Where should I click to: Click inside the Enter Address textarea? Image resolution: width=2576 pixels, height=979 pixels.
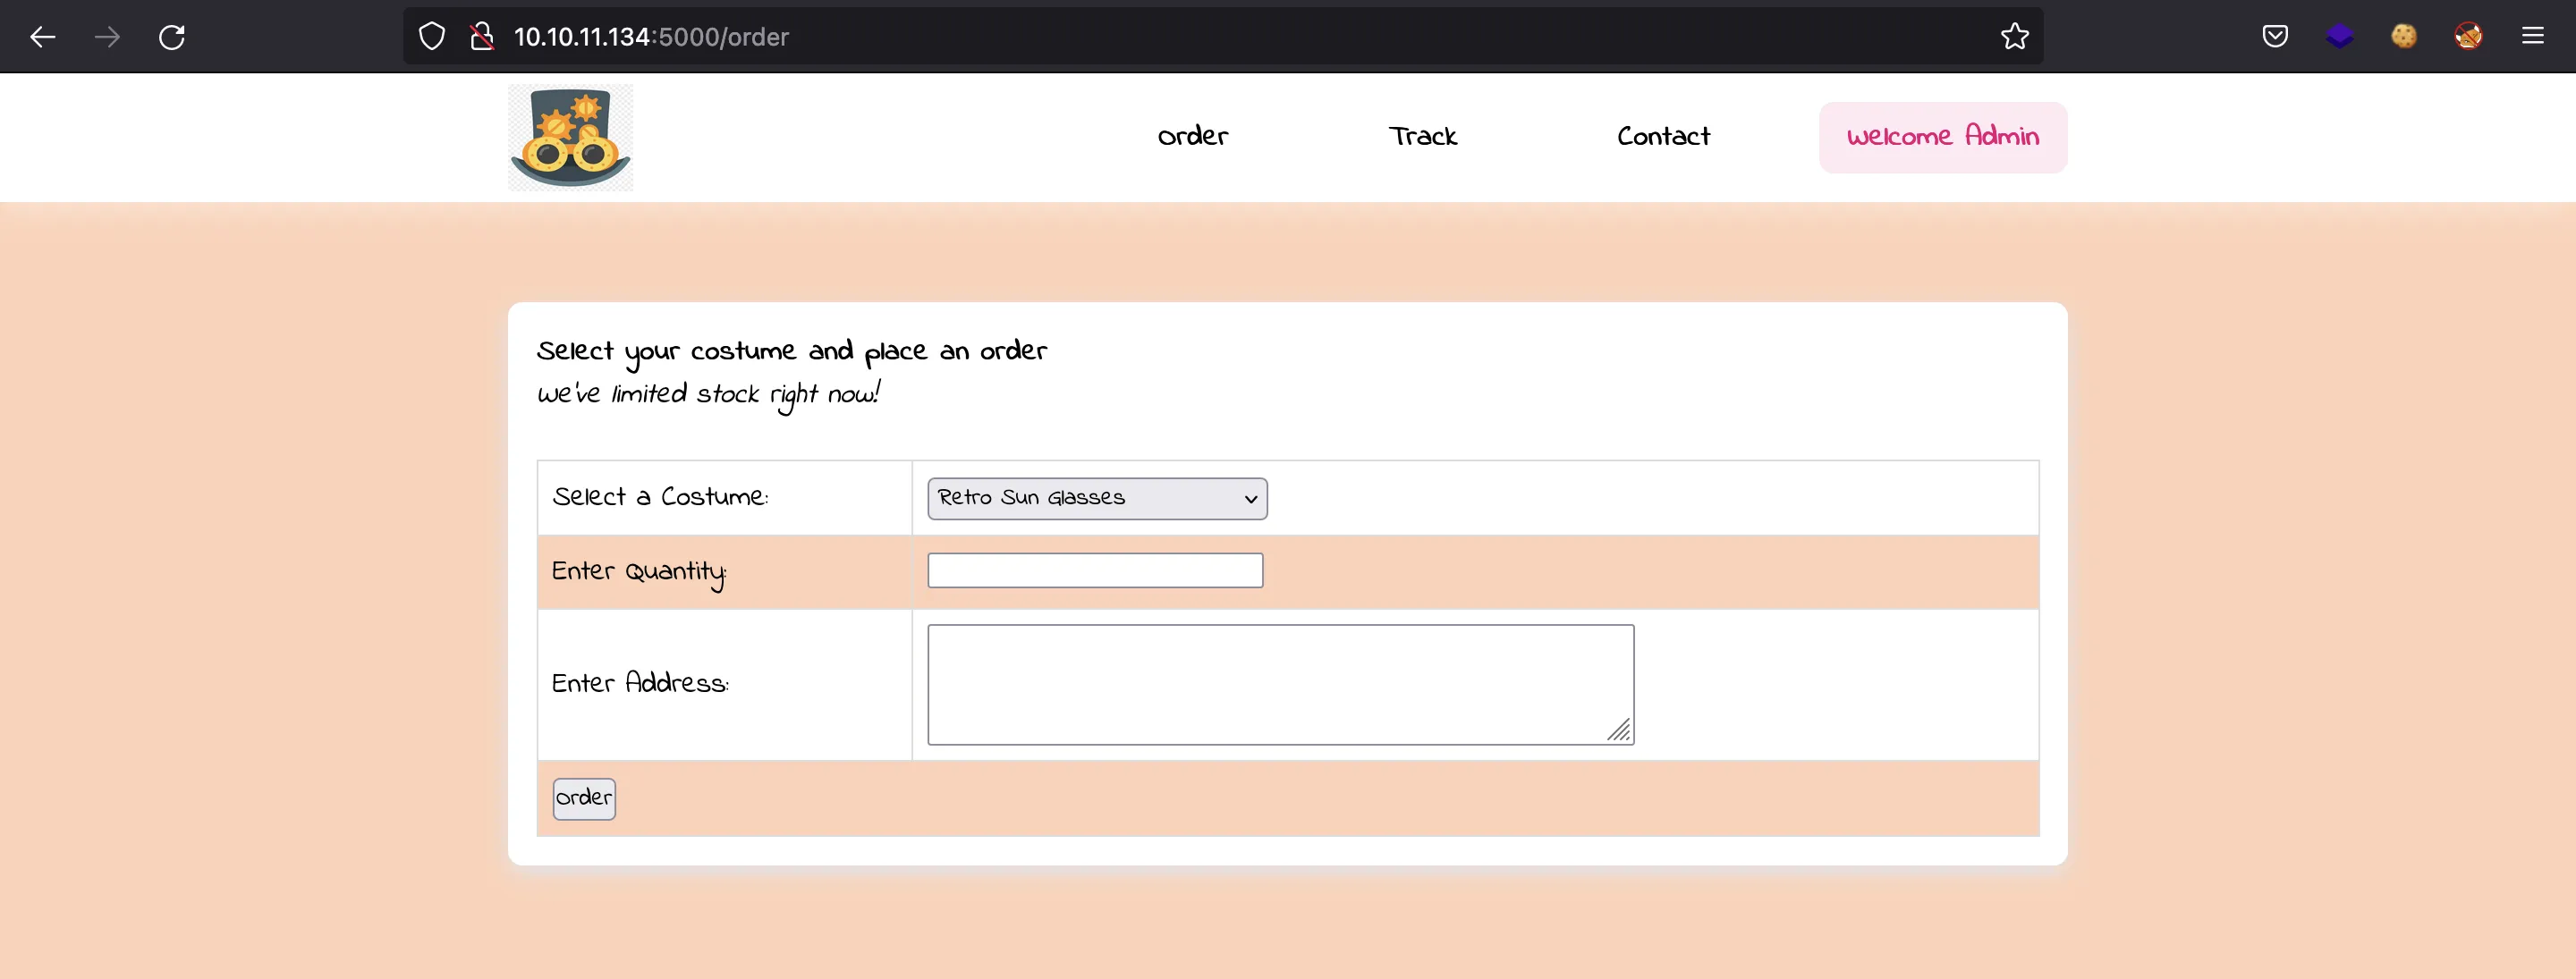[1280, 684]
